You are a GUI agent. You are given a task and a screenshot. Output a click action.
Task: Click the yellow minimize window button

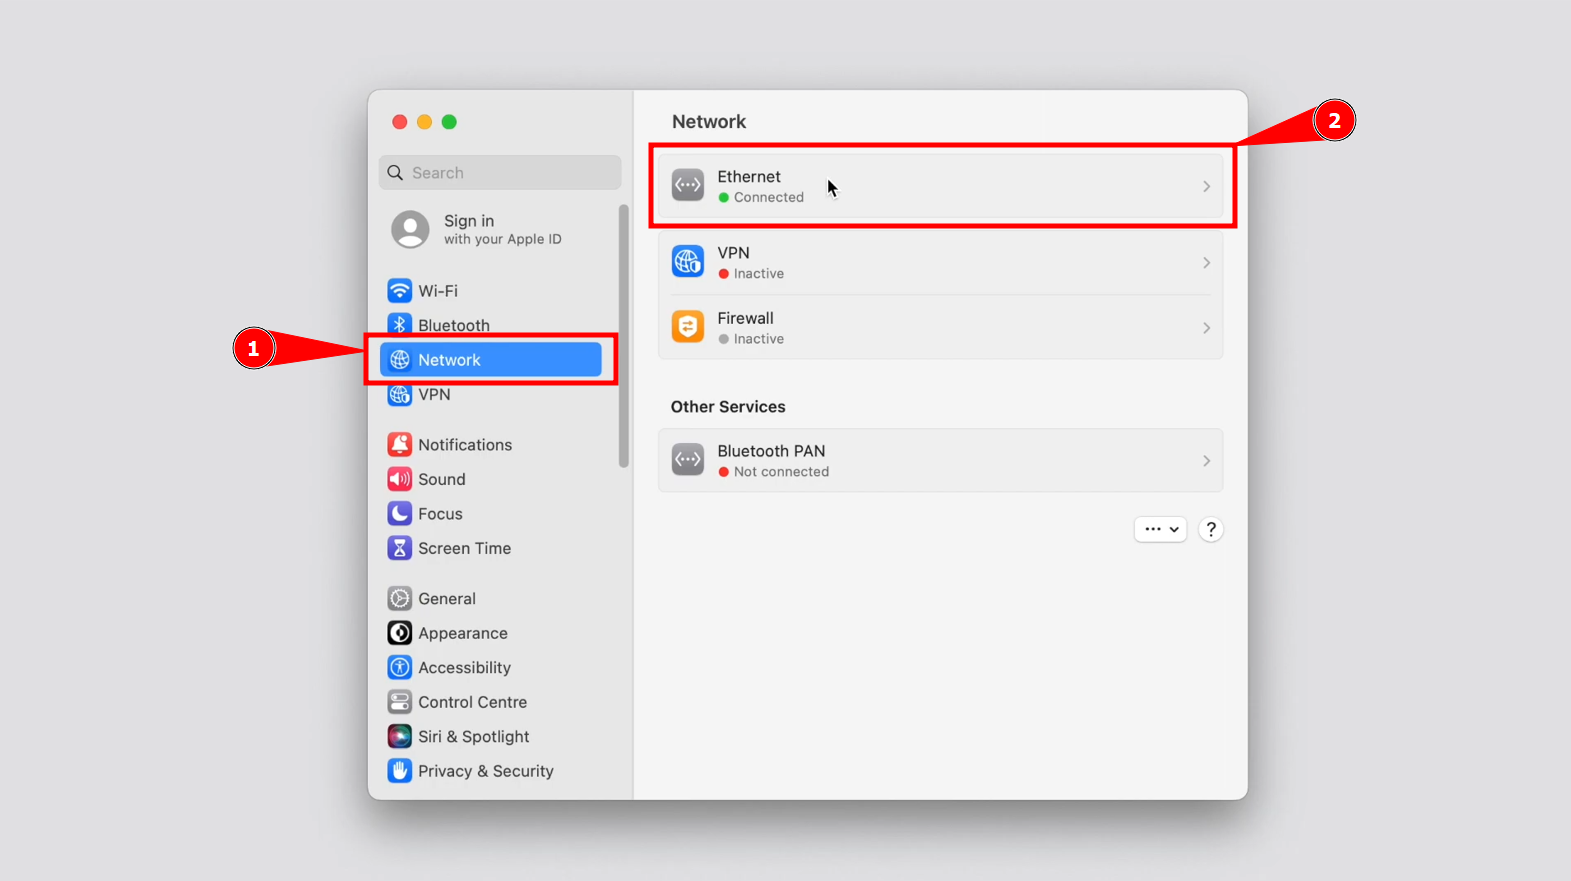(x=424, y=122)
